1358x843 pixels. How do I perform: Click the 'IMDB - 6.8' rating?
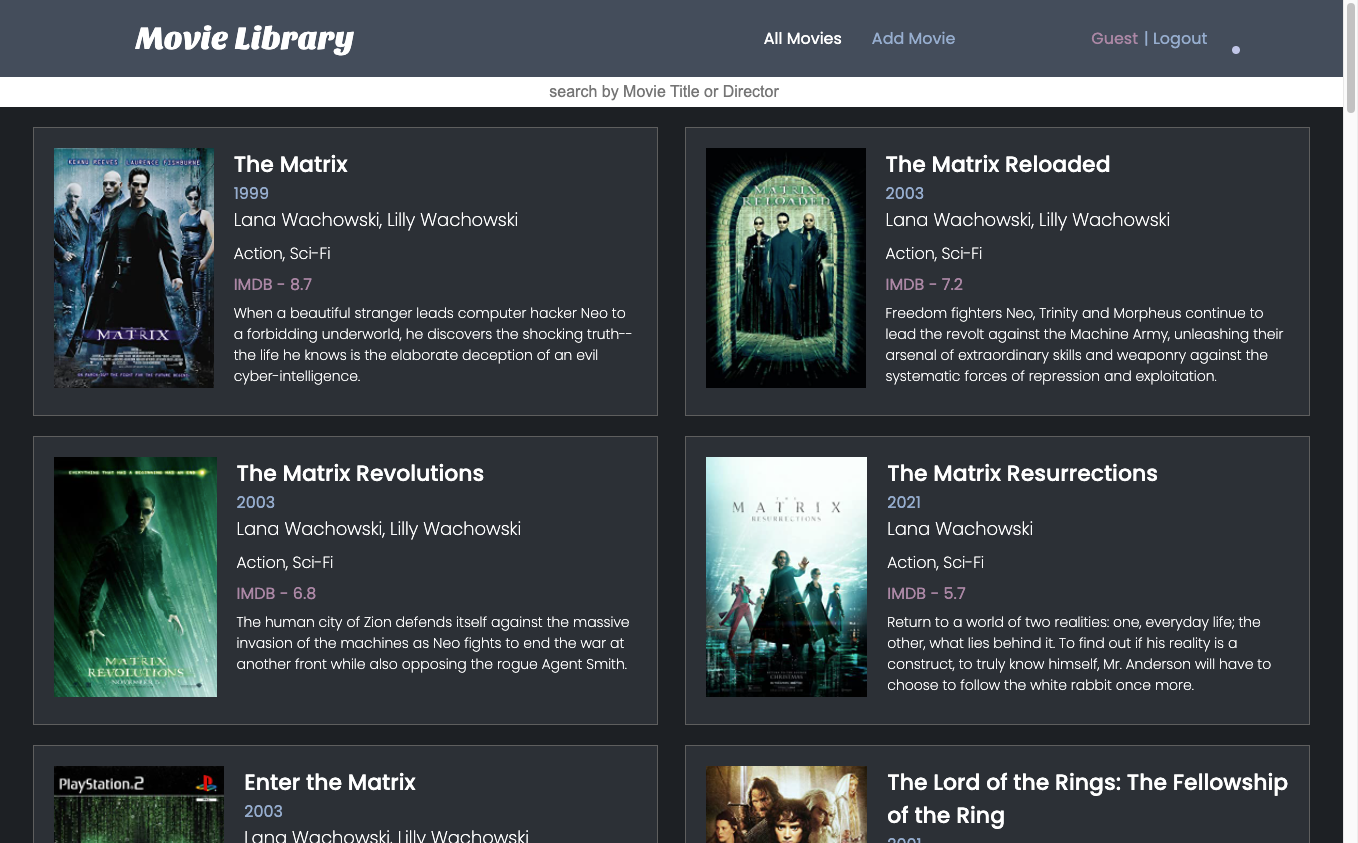[276, 593]
